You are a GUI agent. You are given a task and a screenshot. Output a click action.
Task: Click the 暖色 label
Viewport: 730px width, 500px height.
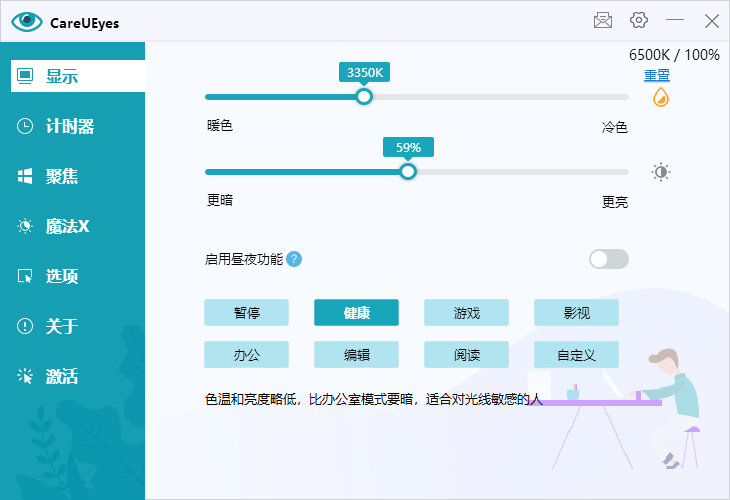pos(220,126)
